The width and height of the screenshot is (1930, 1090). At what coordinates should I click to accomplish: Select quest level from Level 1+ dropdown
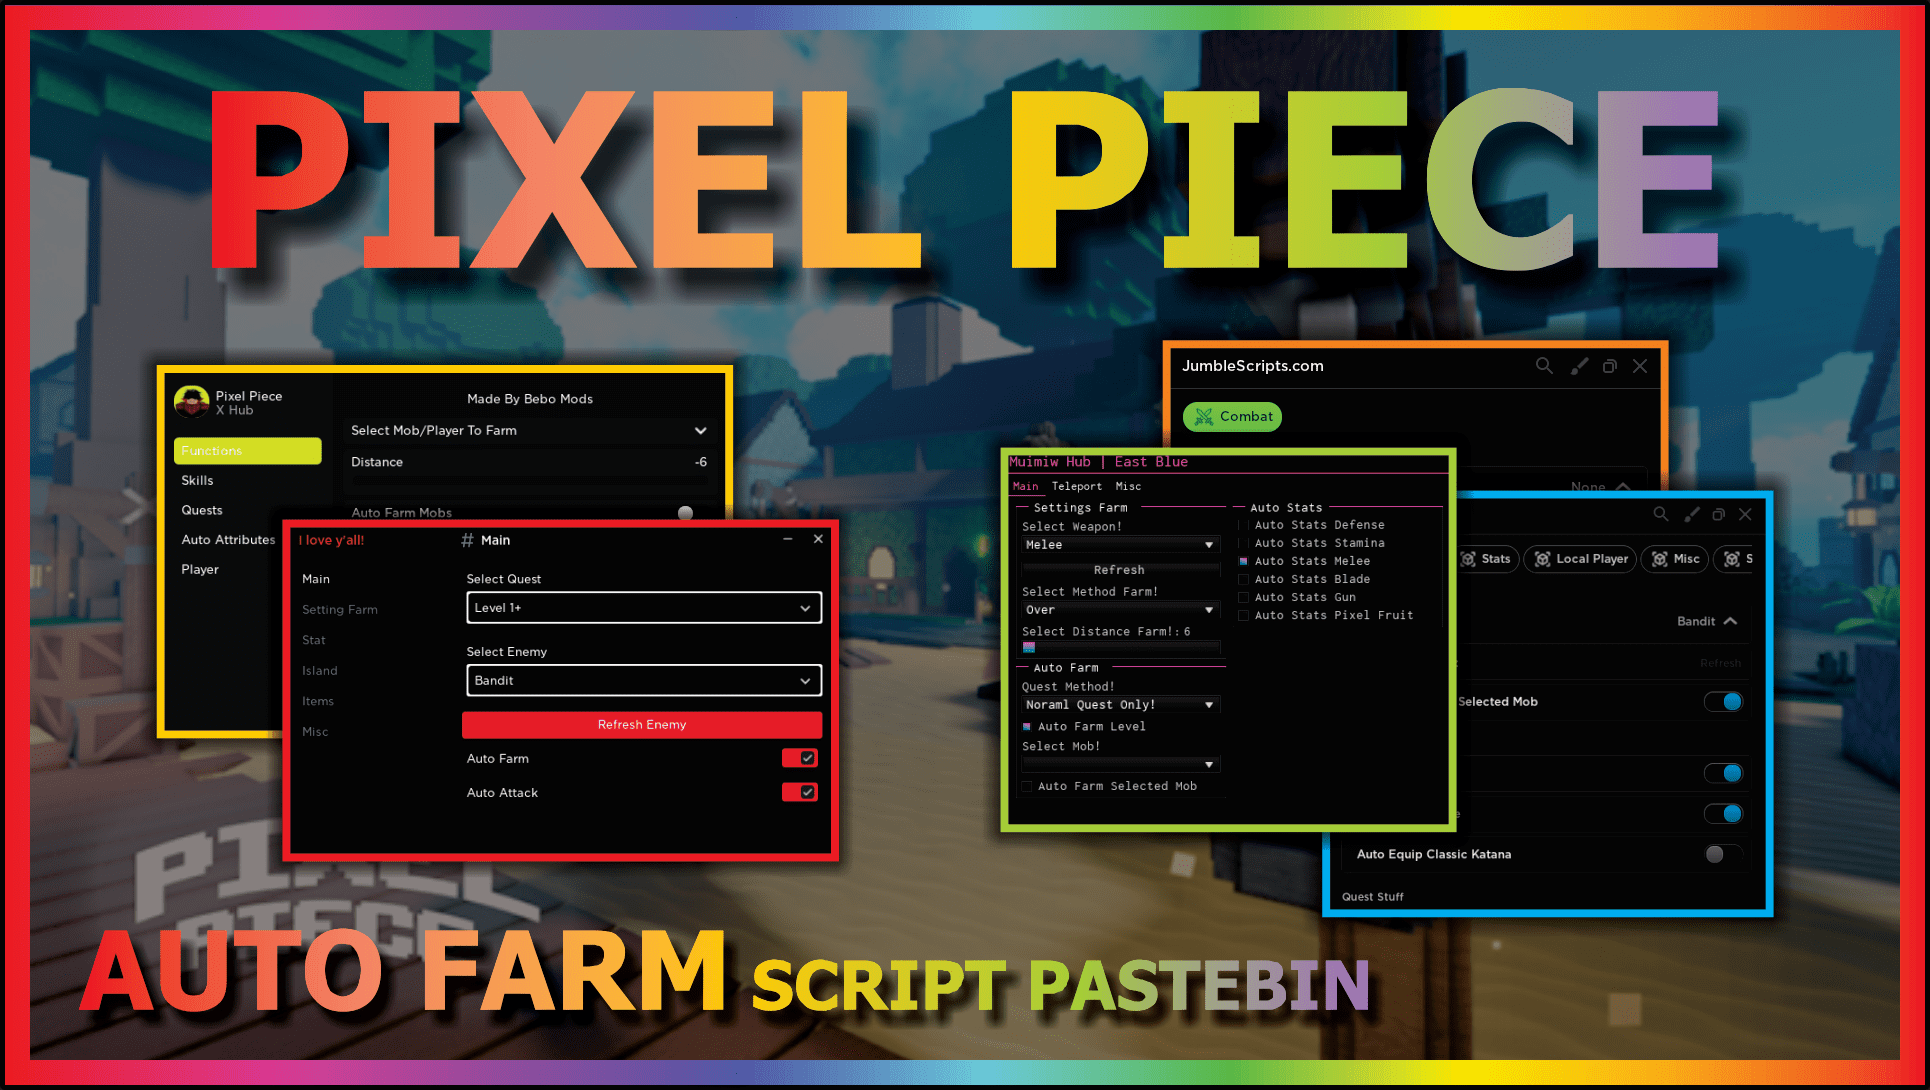coord(640,607)
